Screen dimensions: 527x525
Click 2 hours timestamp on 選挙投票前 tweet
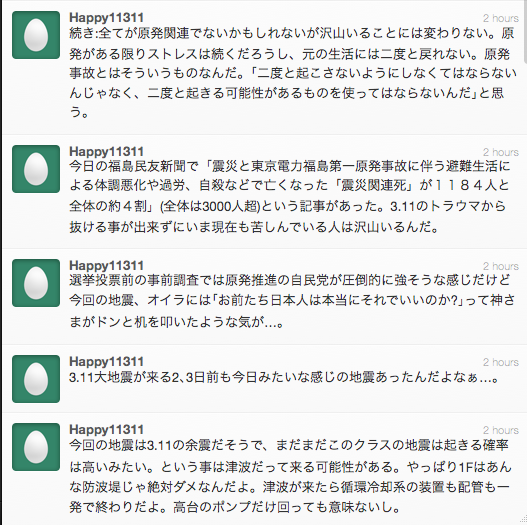coord(501,266)
